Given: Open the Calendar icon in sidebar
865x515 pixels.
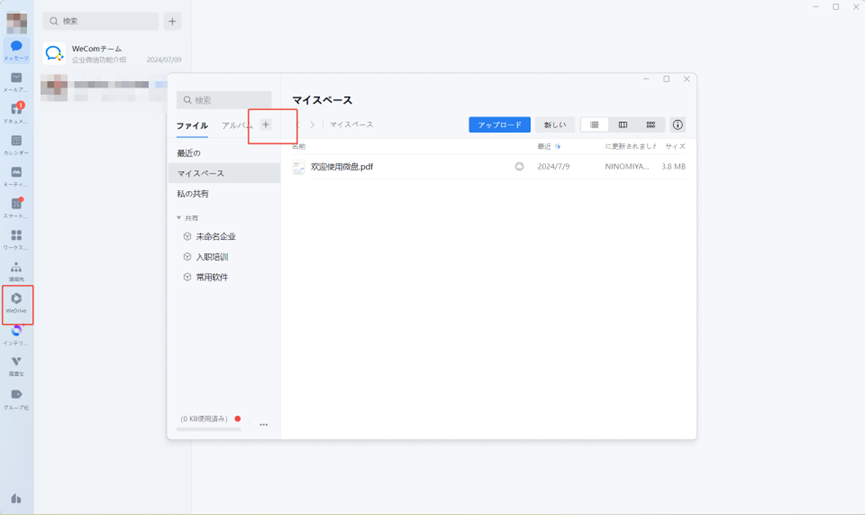Looking at the screenshot, I should pyautogui.click(x=16, y=144).
